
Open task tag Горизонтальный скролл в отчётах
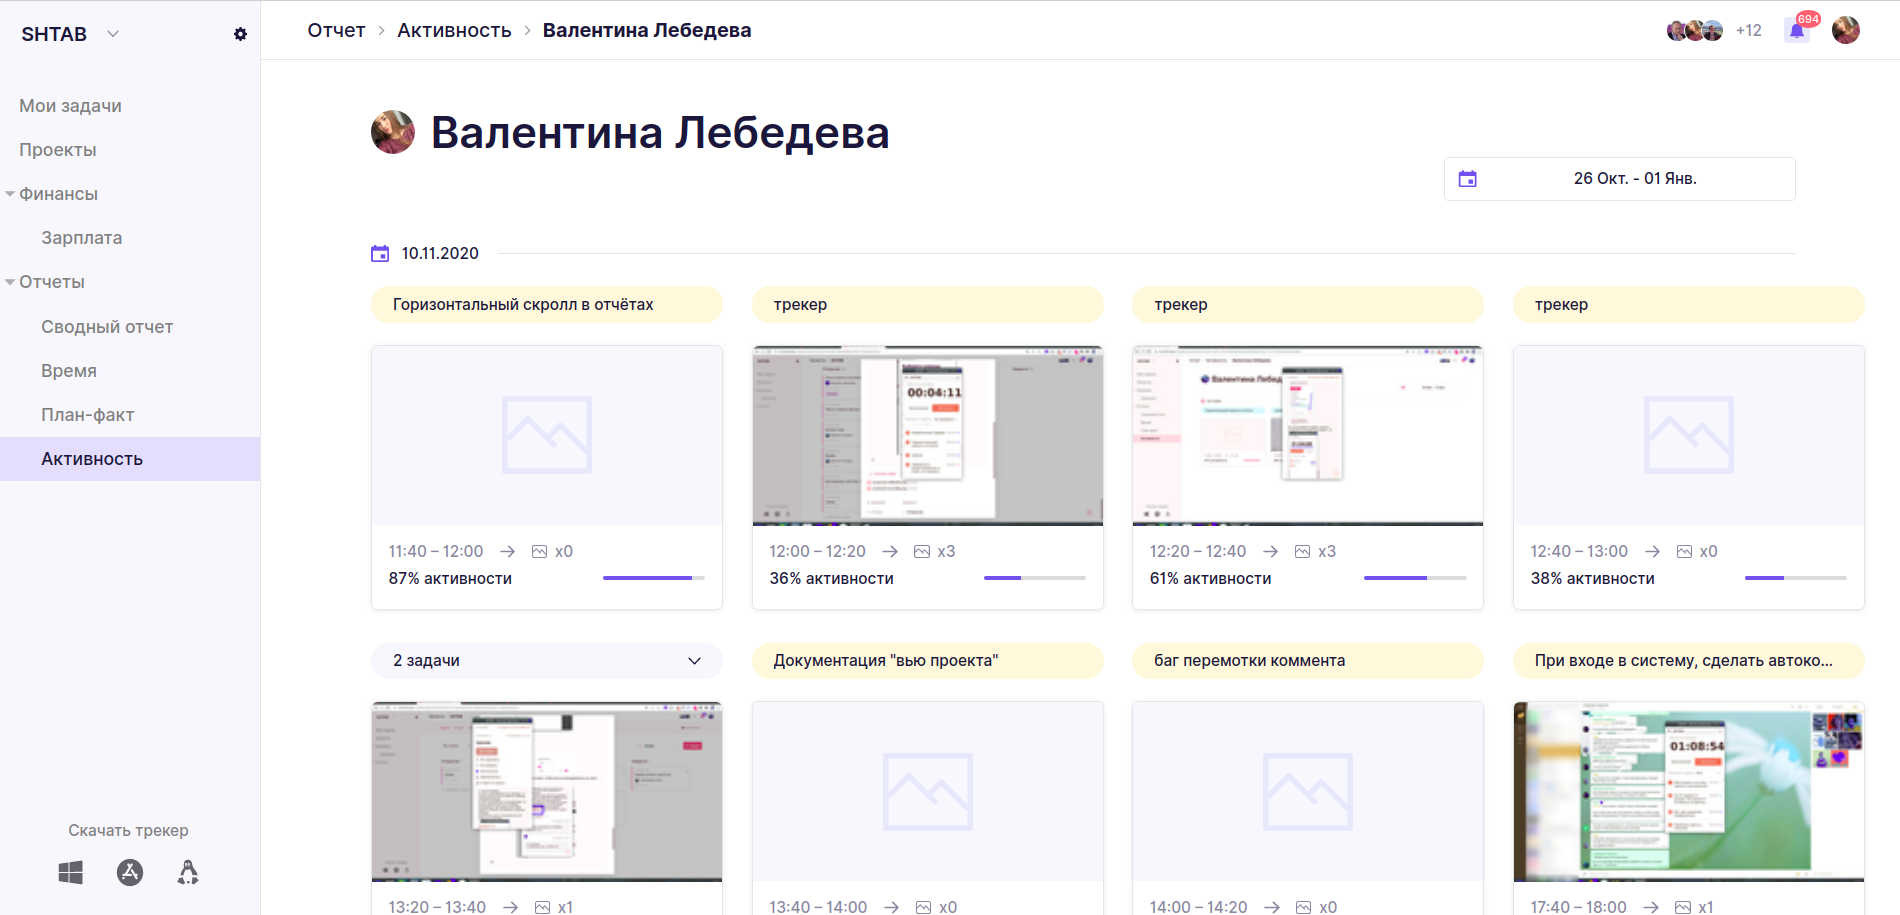547,305
